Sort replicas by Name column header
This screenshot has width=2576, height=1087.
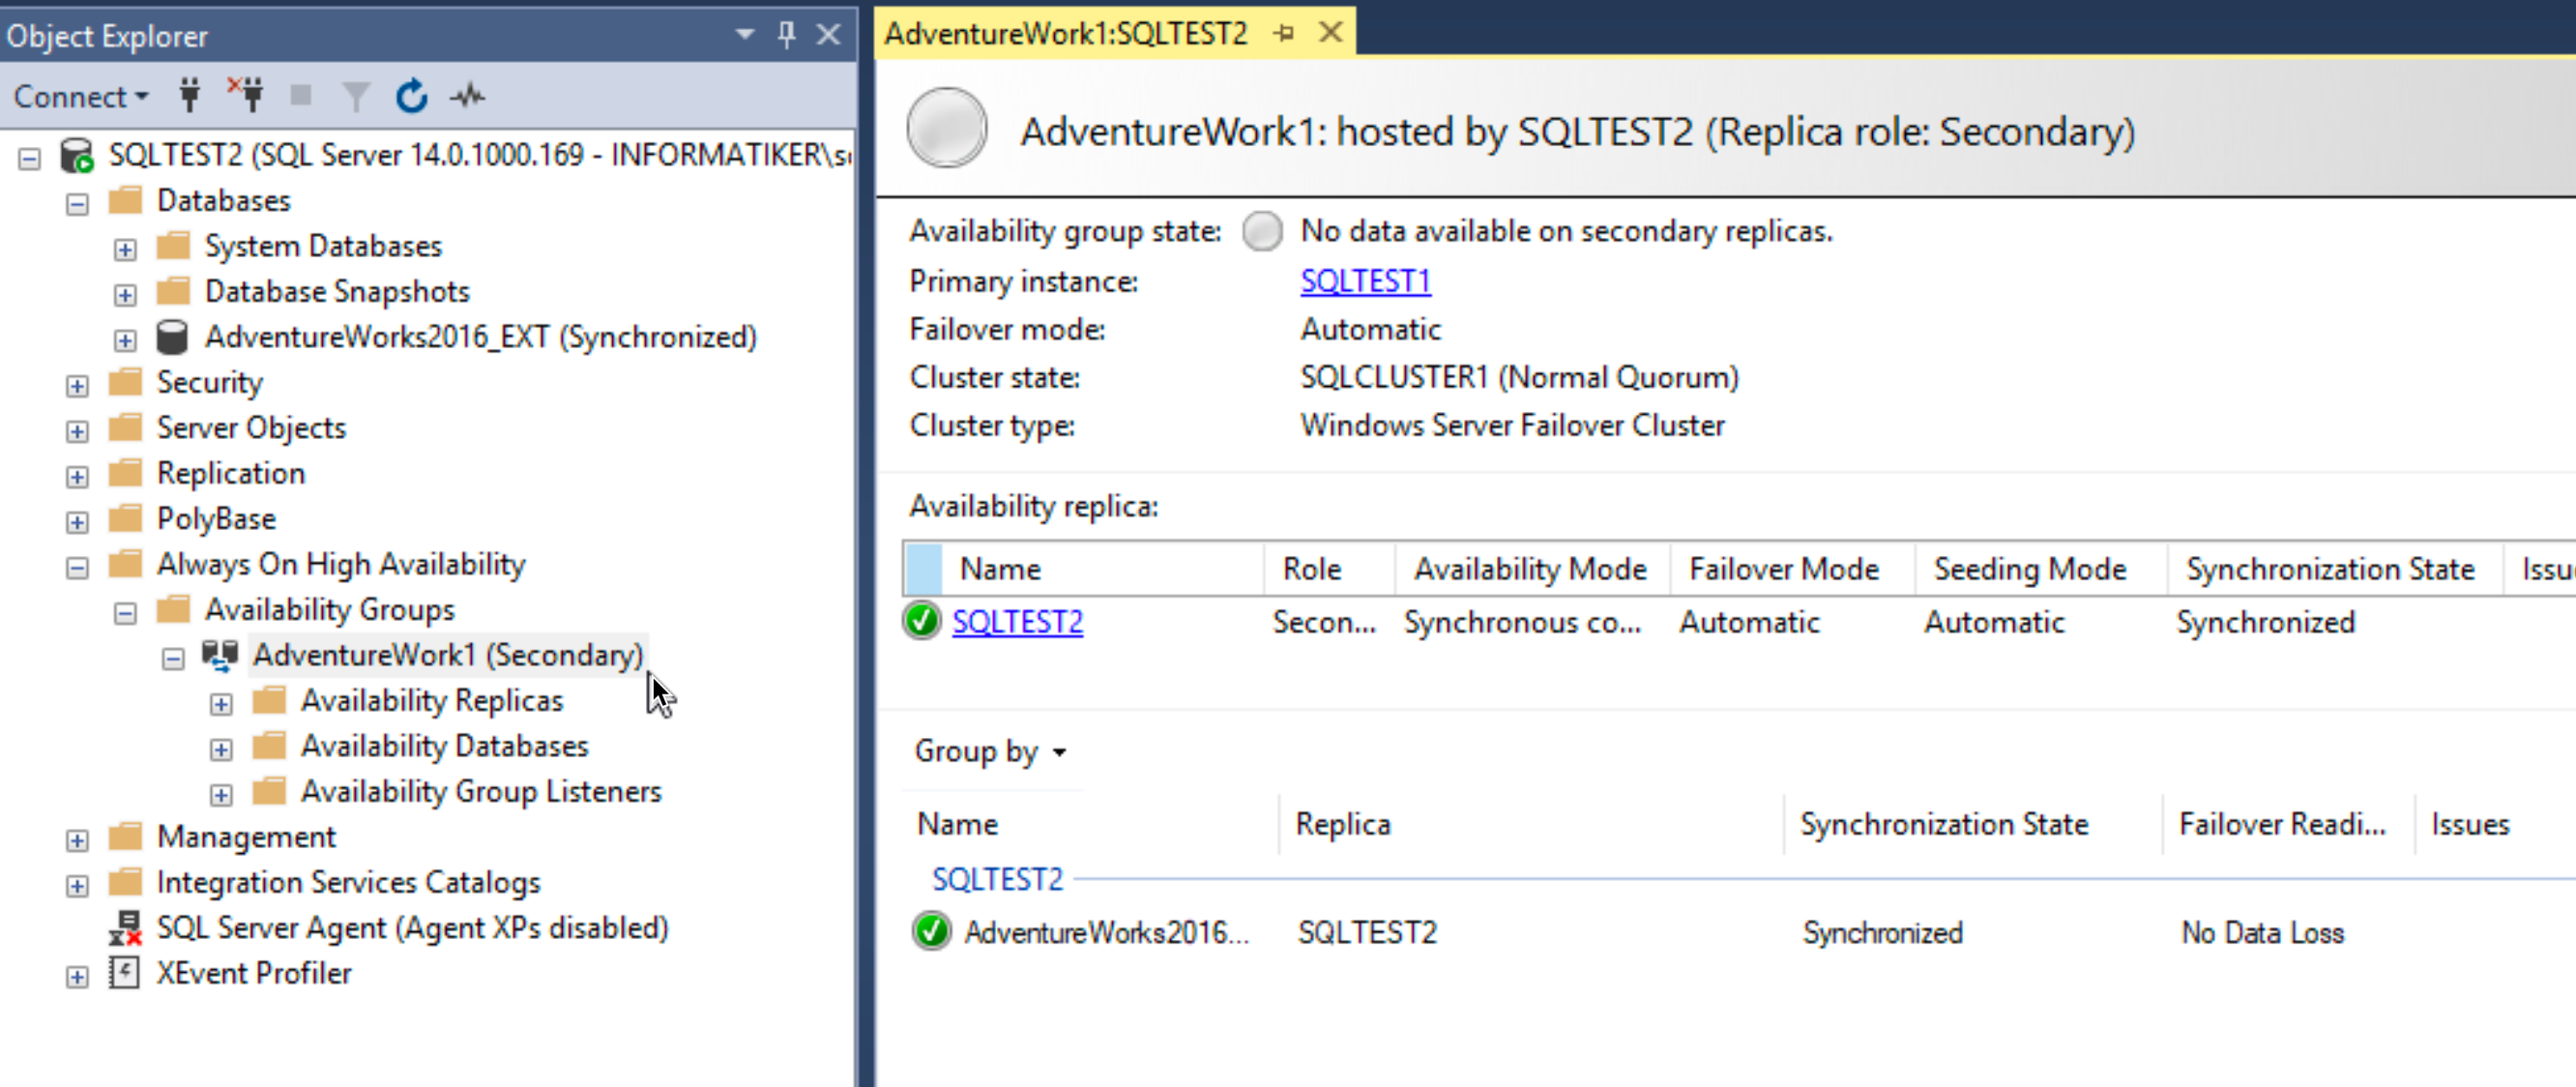[x=1102, y=569]
